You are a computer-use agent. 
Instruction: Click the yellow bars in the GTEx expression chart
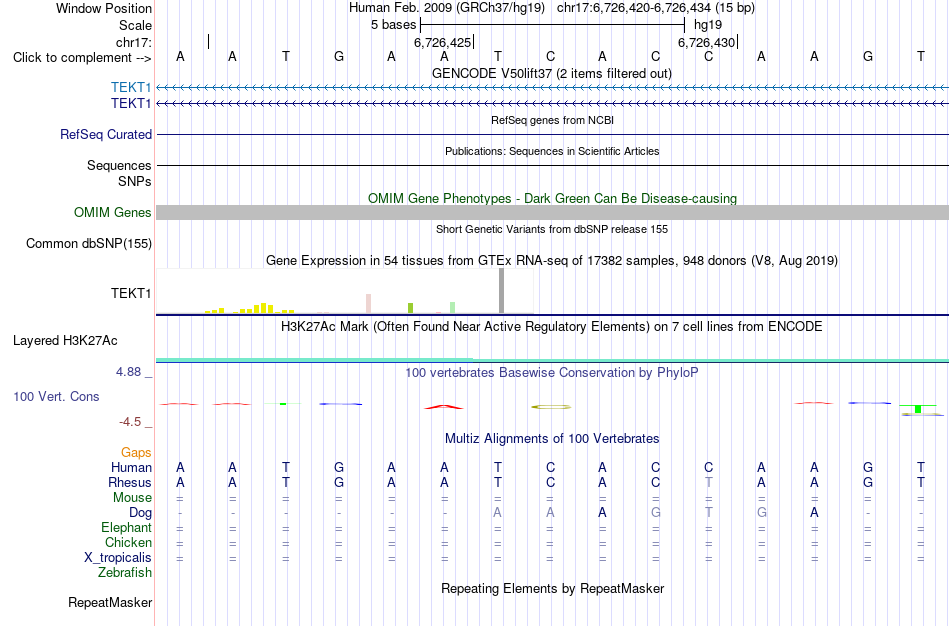[x=250, y=308]
